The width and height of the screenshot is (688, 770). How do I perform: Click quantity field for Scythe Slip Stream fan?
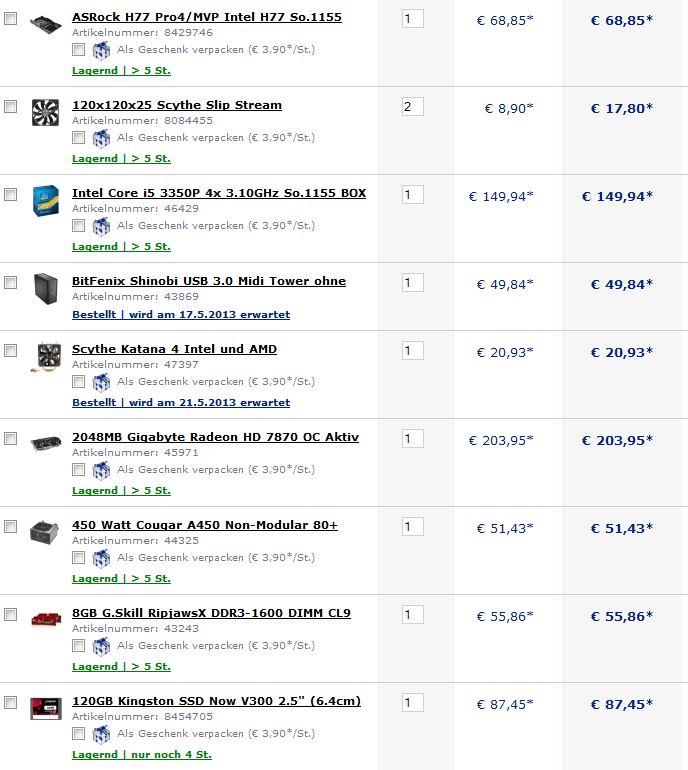(x=413, y=107)
